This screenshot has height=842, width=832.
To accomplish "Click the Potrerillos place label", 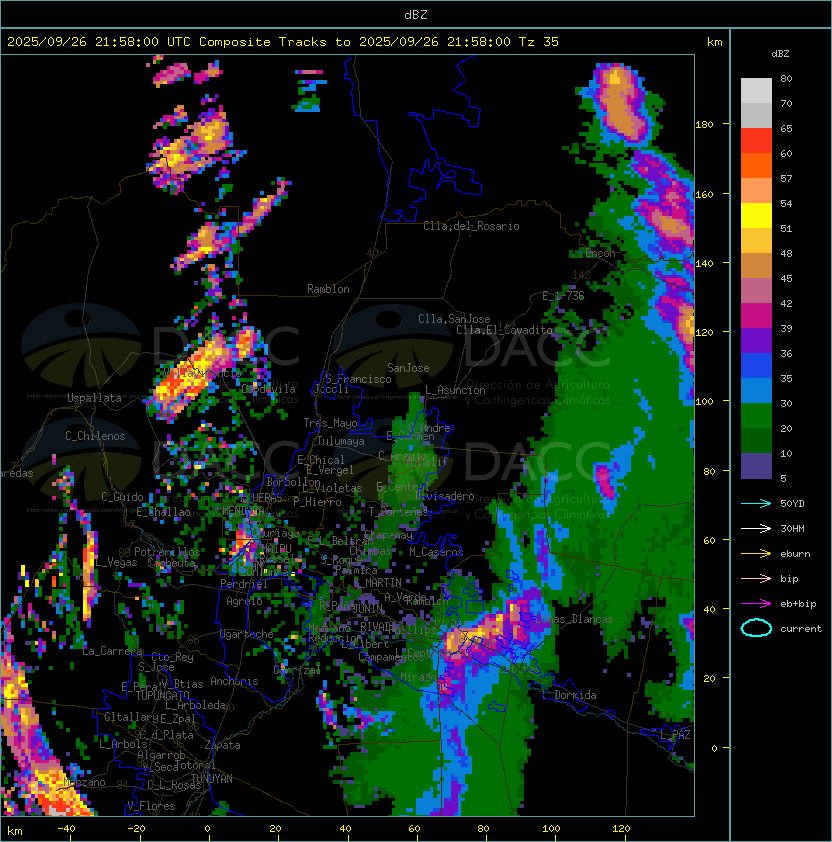I will [167, 552].
